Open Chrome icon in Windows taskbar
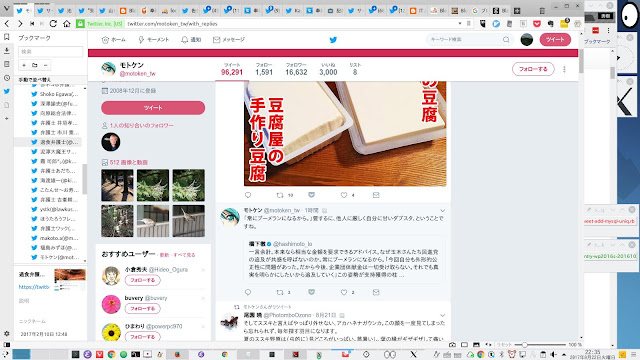The image size is (640, 360). click(111, 354)
